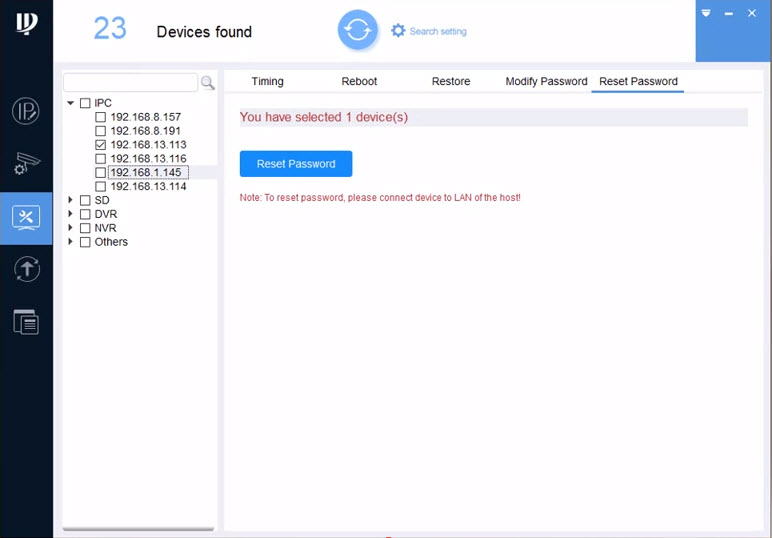Check the 192.168.8.157 device checkbox
This screenshot has height=538, width=772.
click(x=100, y=117)
